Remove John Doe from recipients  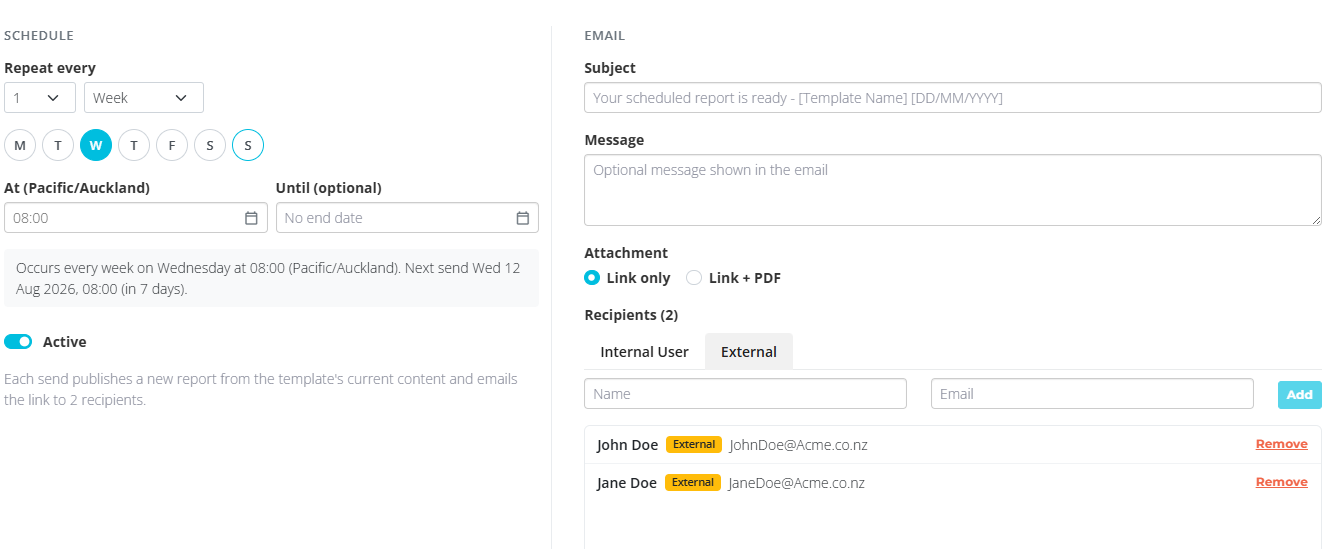point(1282,444)
